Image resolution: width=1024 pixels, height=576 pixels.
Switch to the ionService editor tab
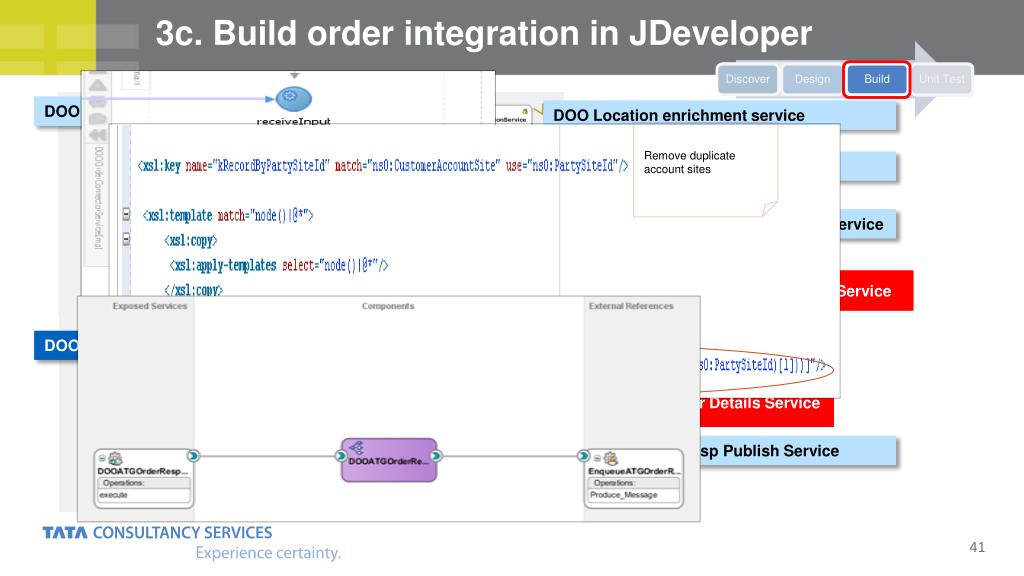coord(513,115)
